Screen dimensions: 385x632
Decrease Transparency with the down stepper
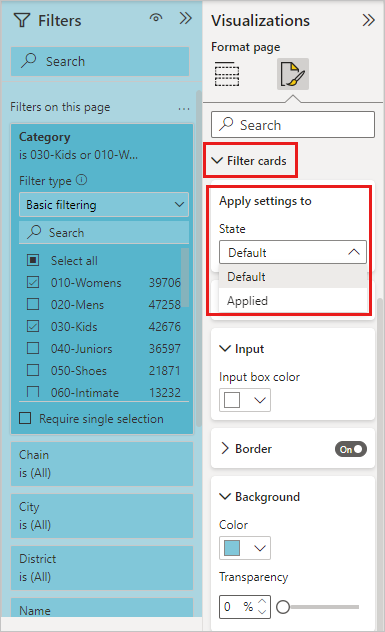coord(262,611)
